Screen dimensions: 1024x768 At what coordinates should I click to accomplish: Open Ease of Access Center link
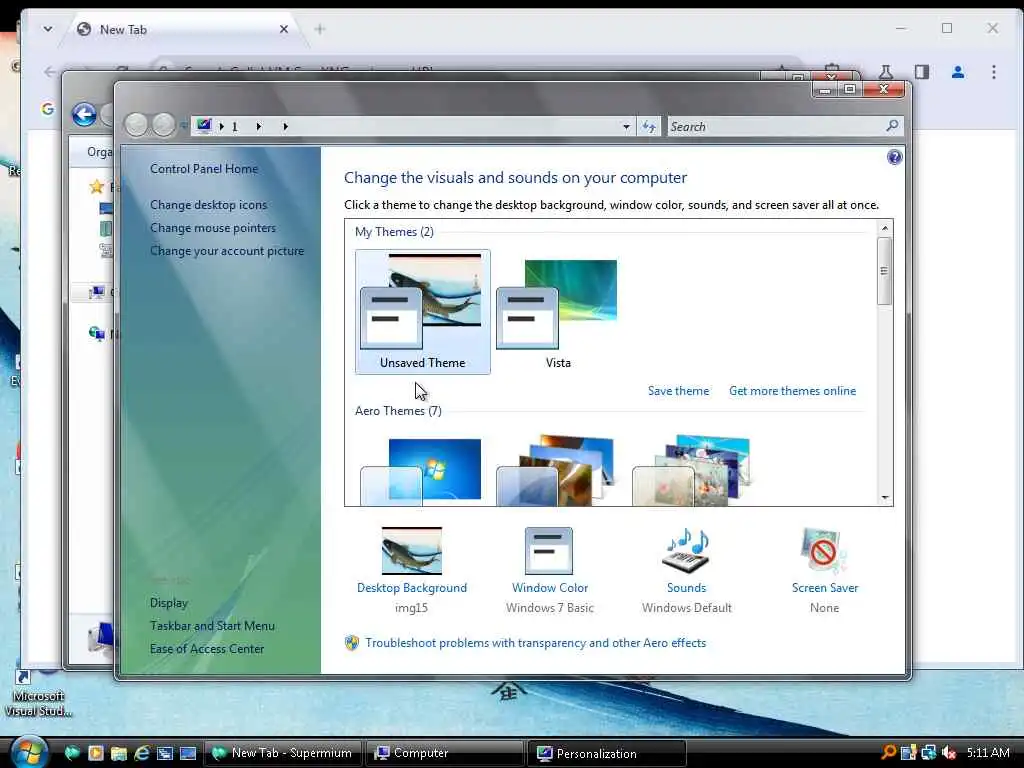pos(207,648)
